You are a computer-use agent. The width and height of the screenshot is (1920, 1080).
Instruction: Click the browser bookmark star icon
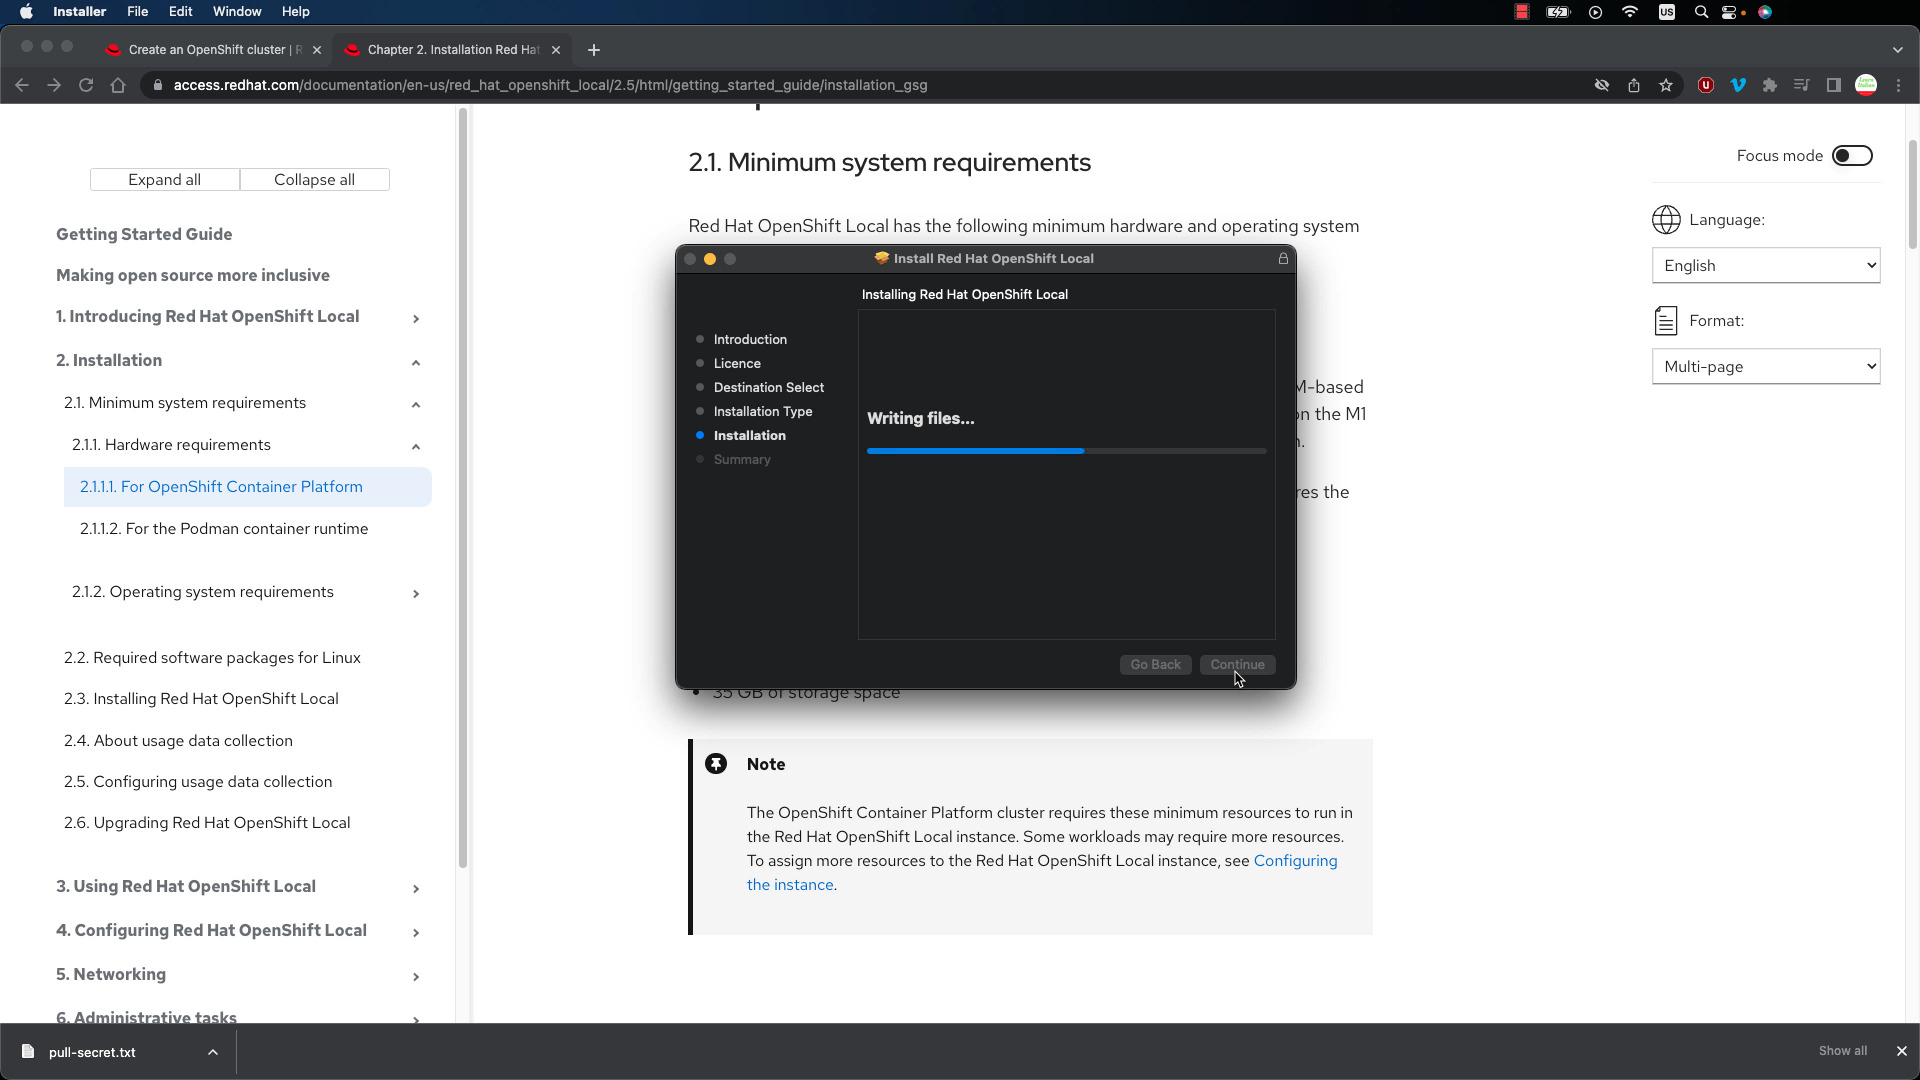(1667, 86)
